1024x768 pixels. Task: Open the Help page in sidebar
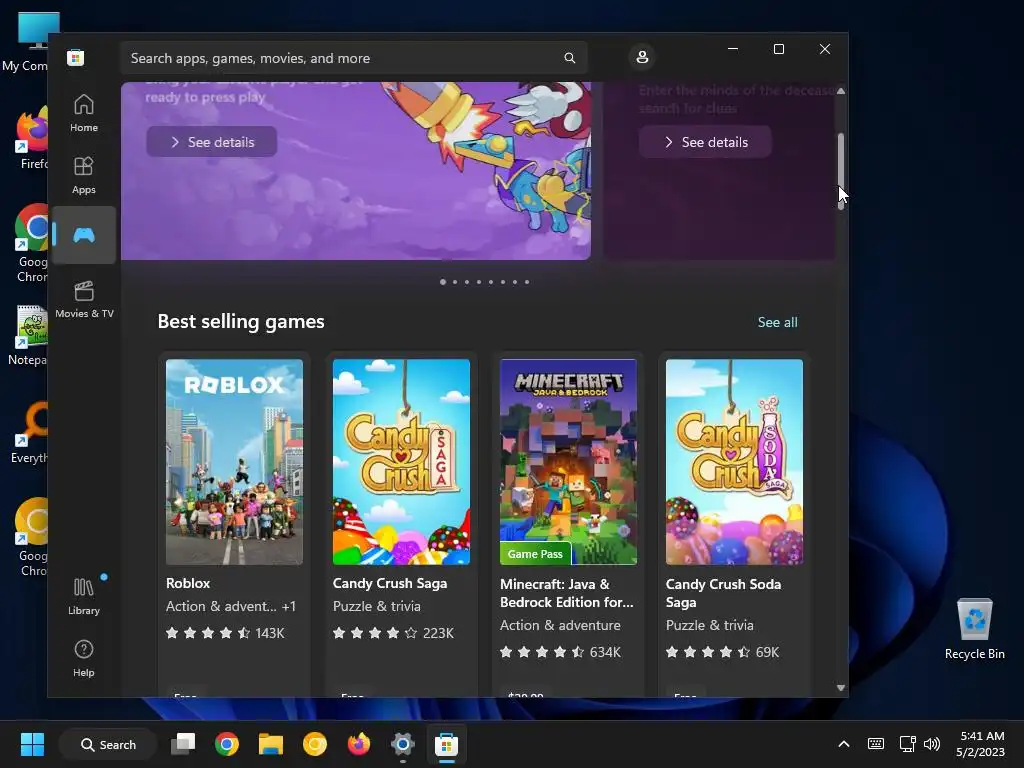(84, 658)
